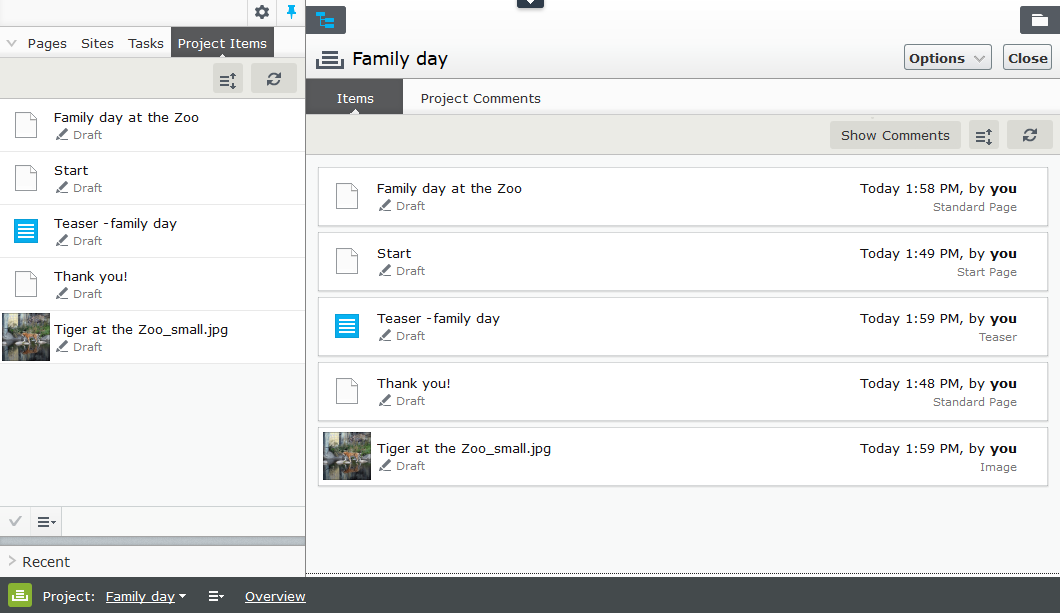Refresh the main project Items list
This screenshot has width=1060, height=613.
pos(1030,136)
